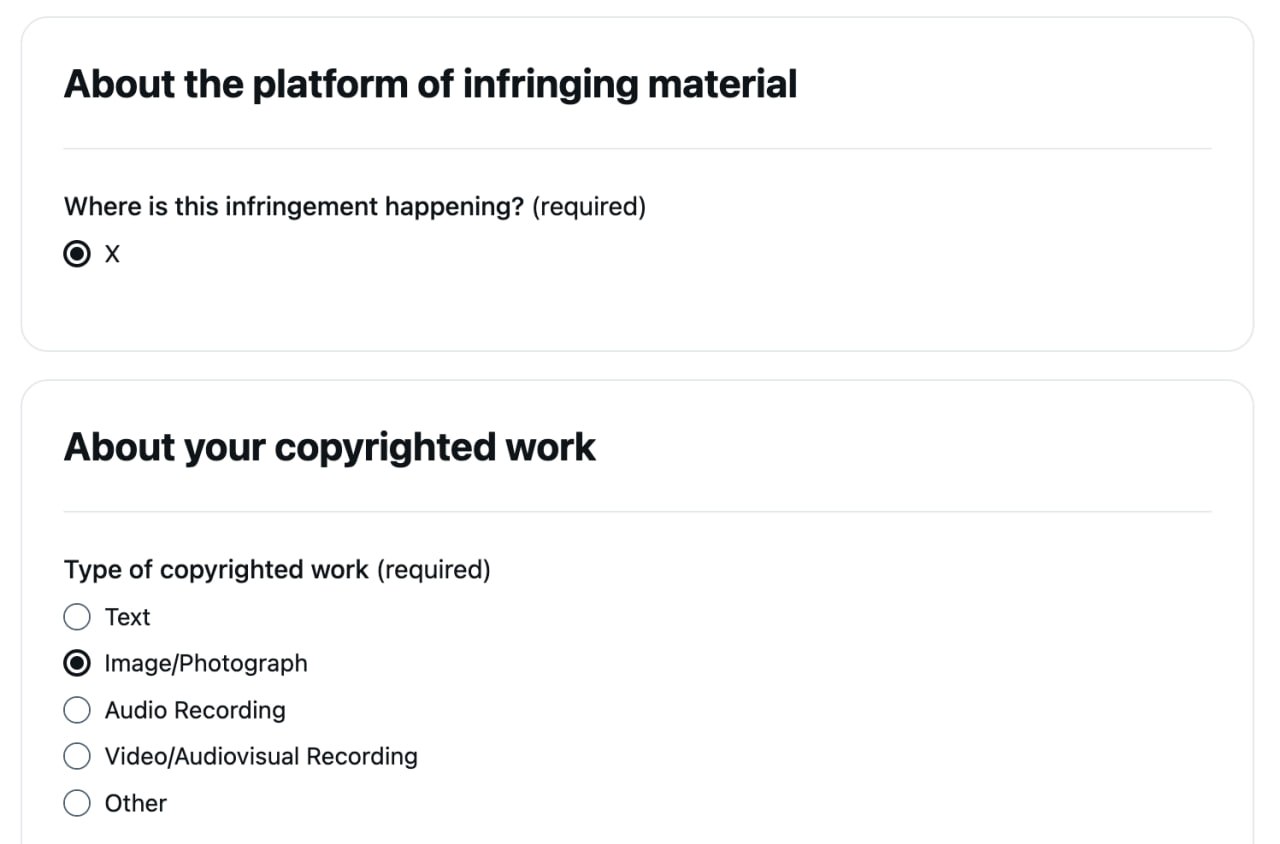Viewport: 1280px width, 844px height.
Task: Select Other as the work type
Action: (x=77, y=803)
